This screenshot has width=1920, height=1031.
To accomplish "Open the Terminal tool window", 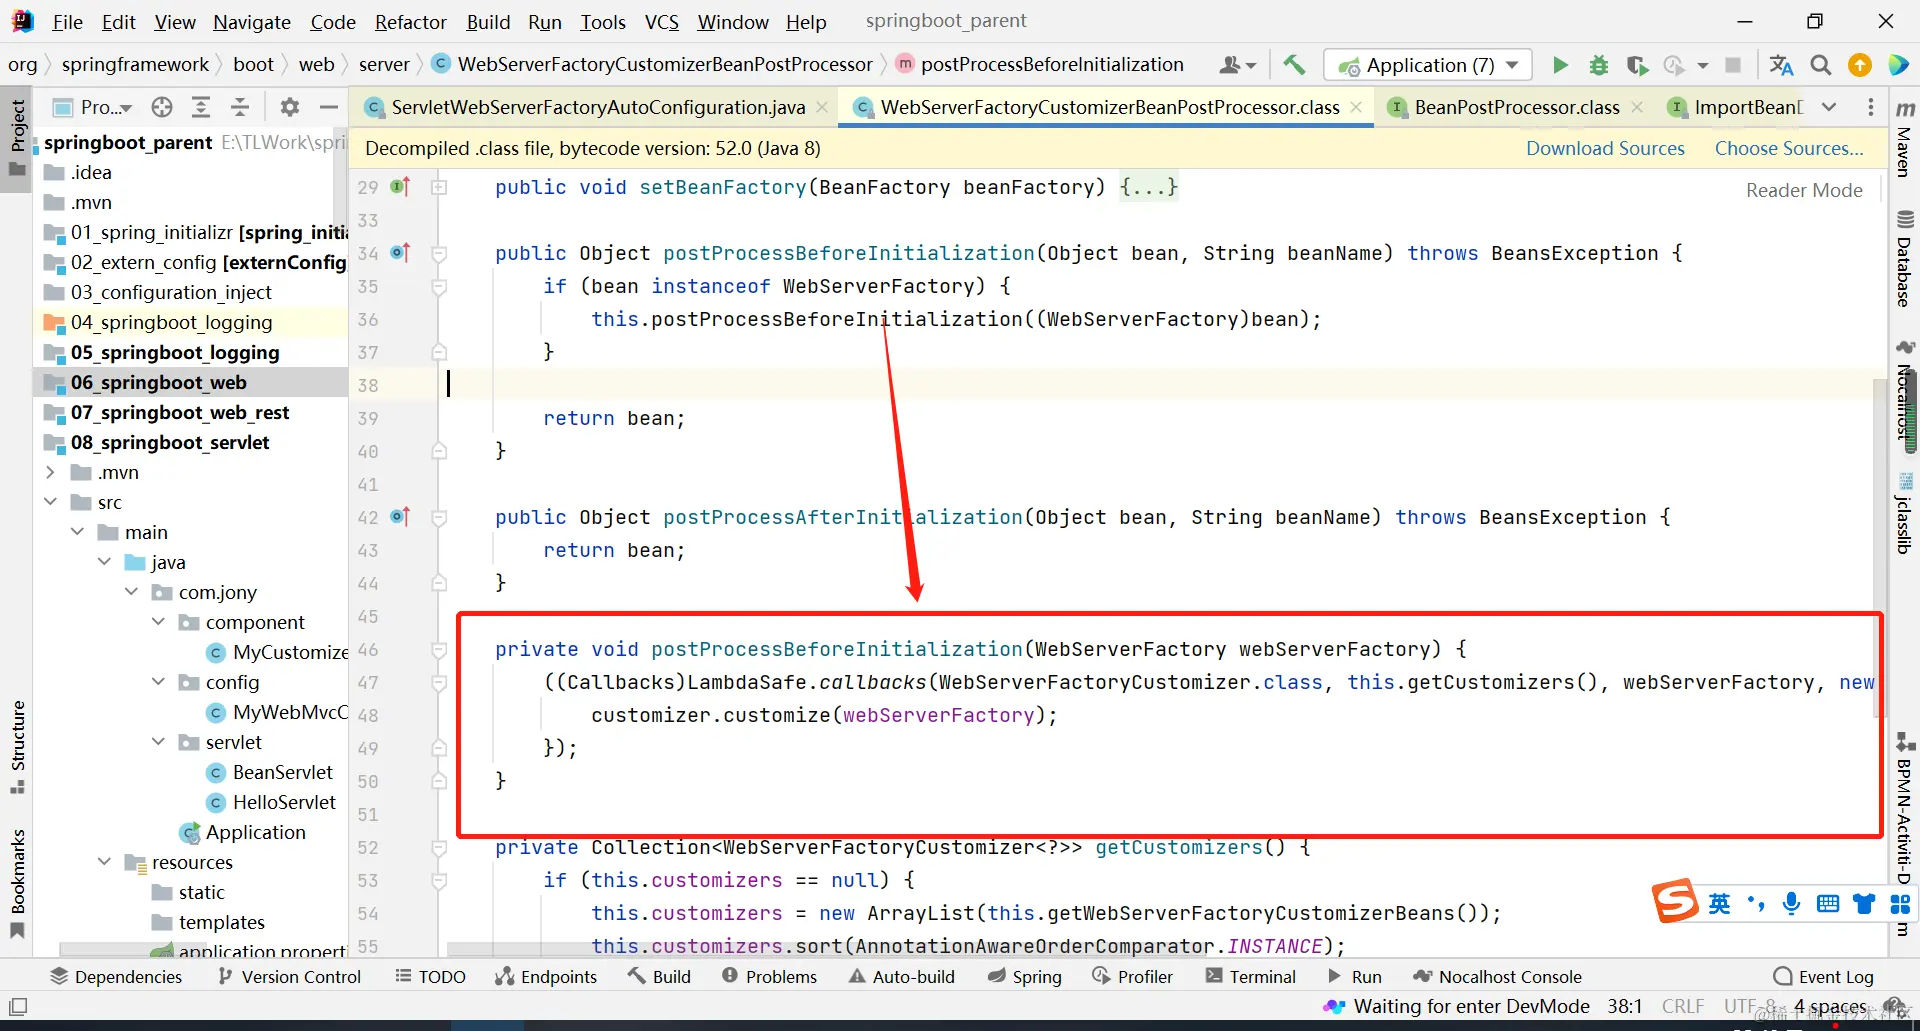I will 1251,977.
